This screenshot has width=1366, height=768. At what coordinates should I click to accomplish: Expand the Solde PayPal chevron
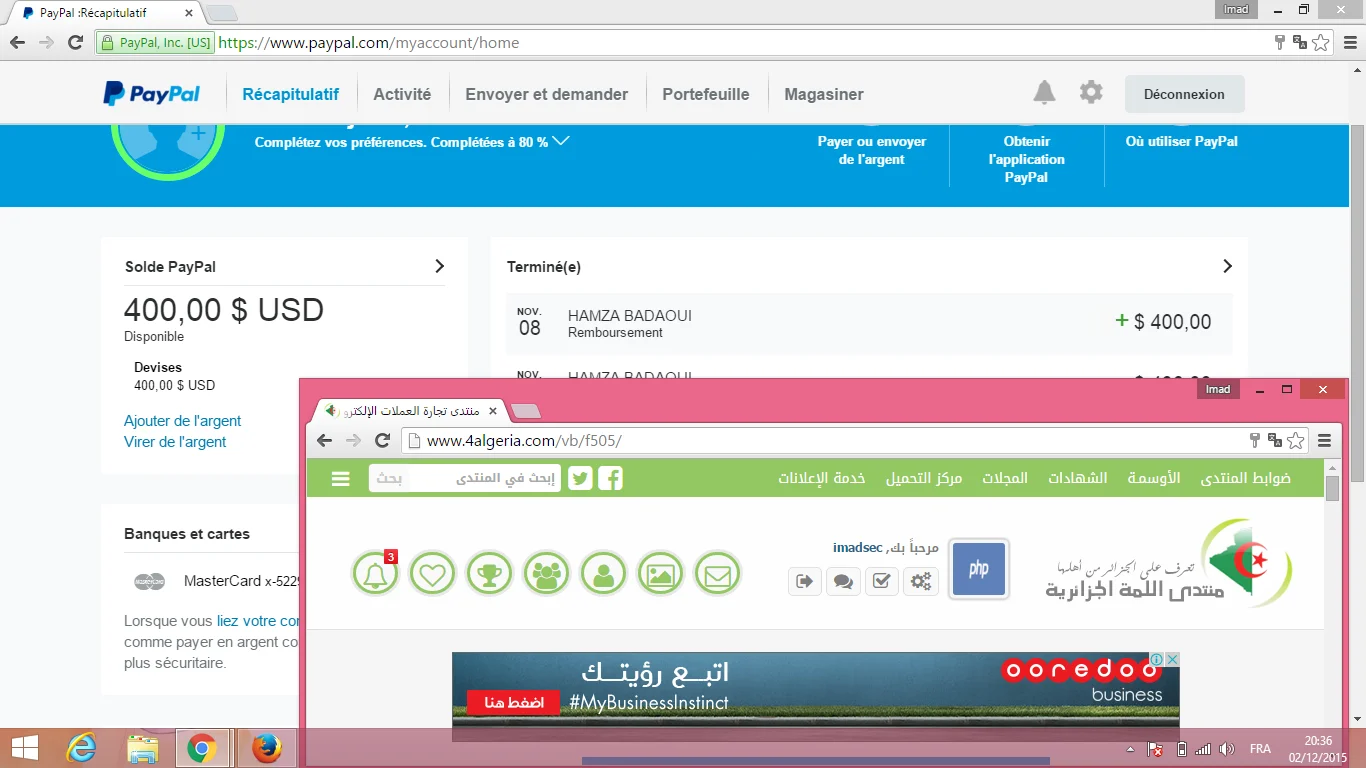tap(439, 266)
